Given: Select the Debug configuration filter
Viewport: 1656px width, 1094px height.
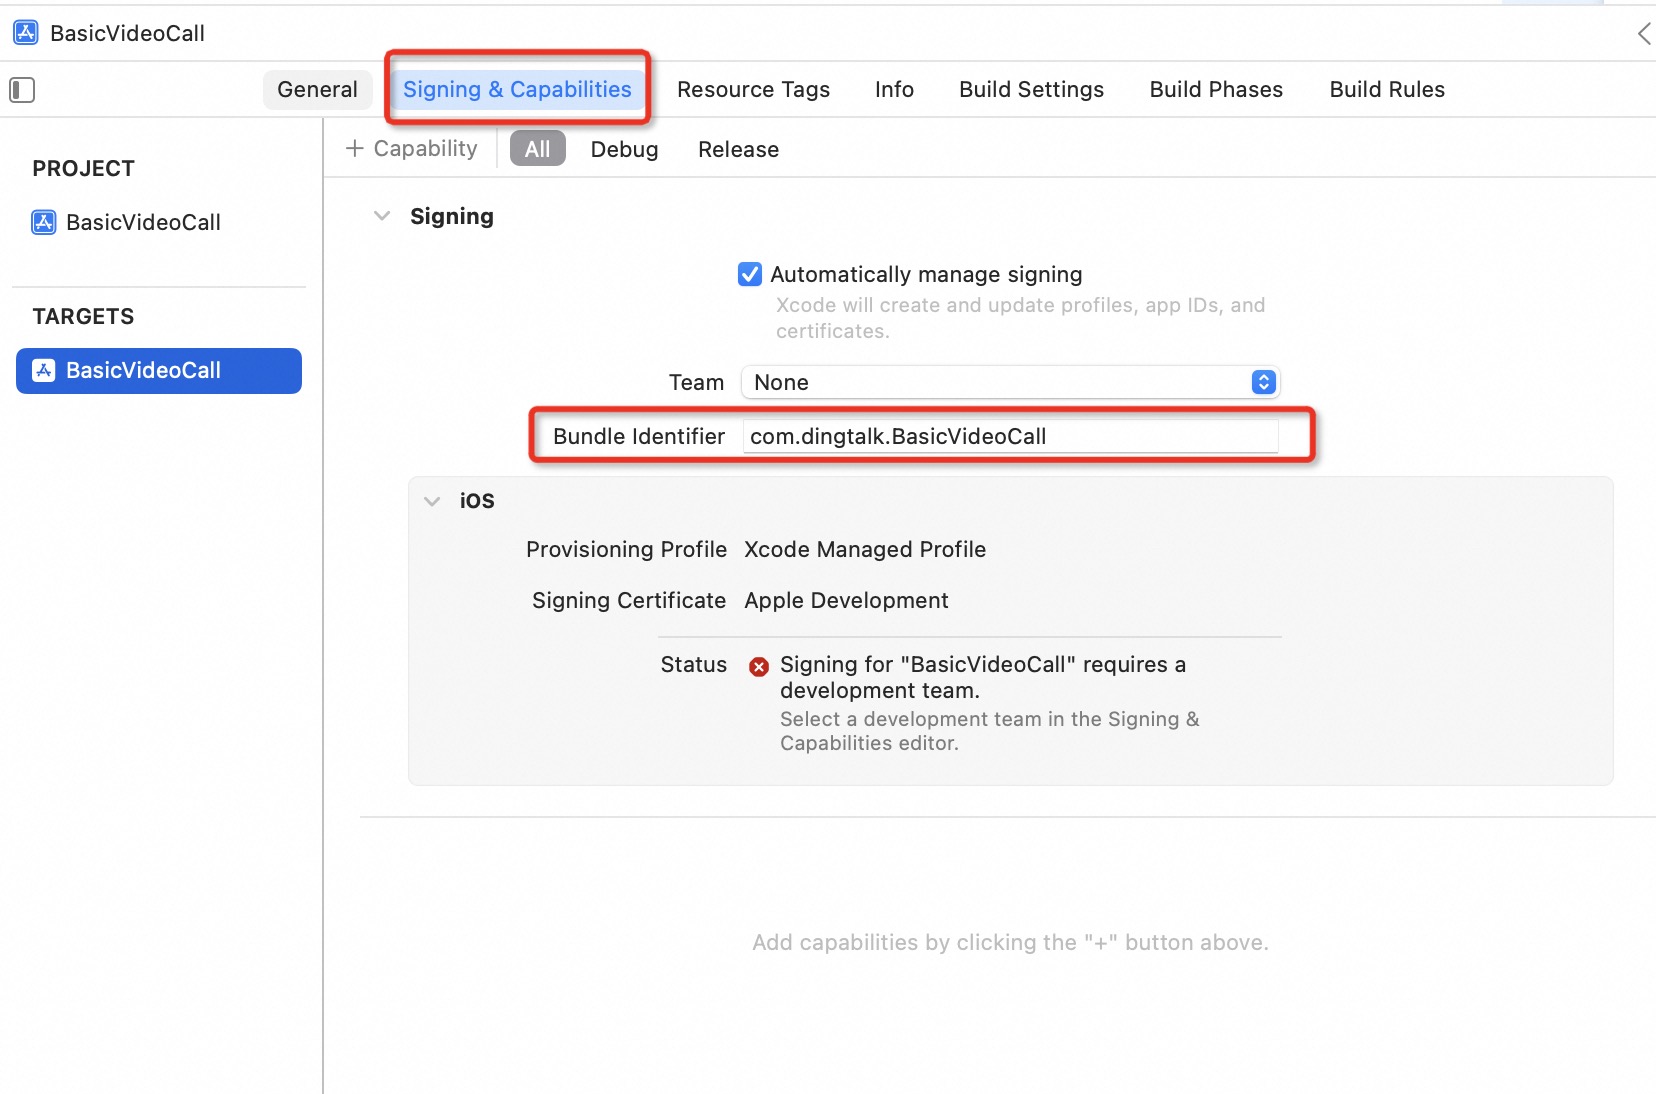Looking at the screenshot, I should click(x=624, y=149).
